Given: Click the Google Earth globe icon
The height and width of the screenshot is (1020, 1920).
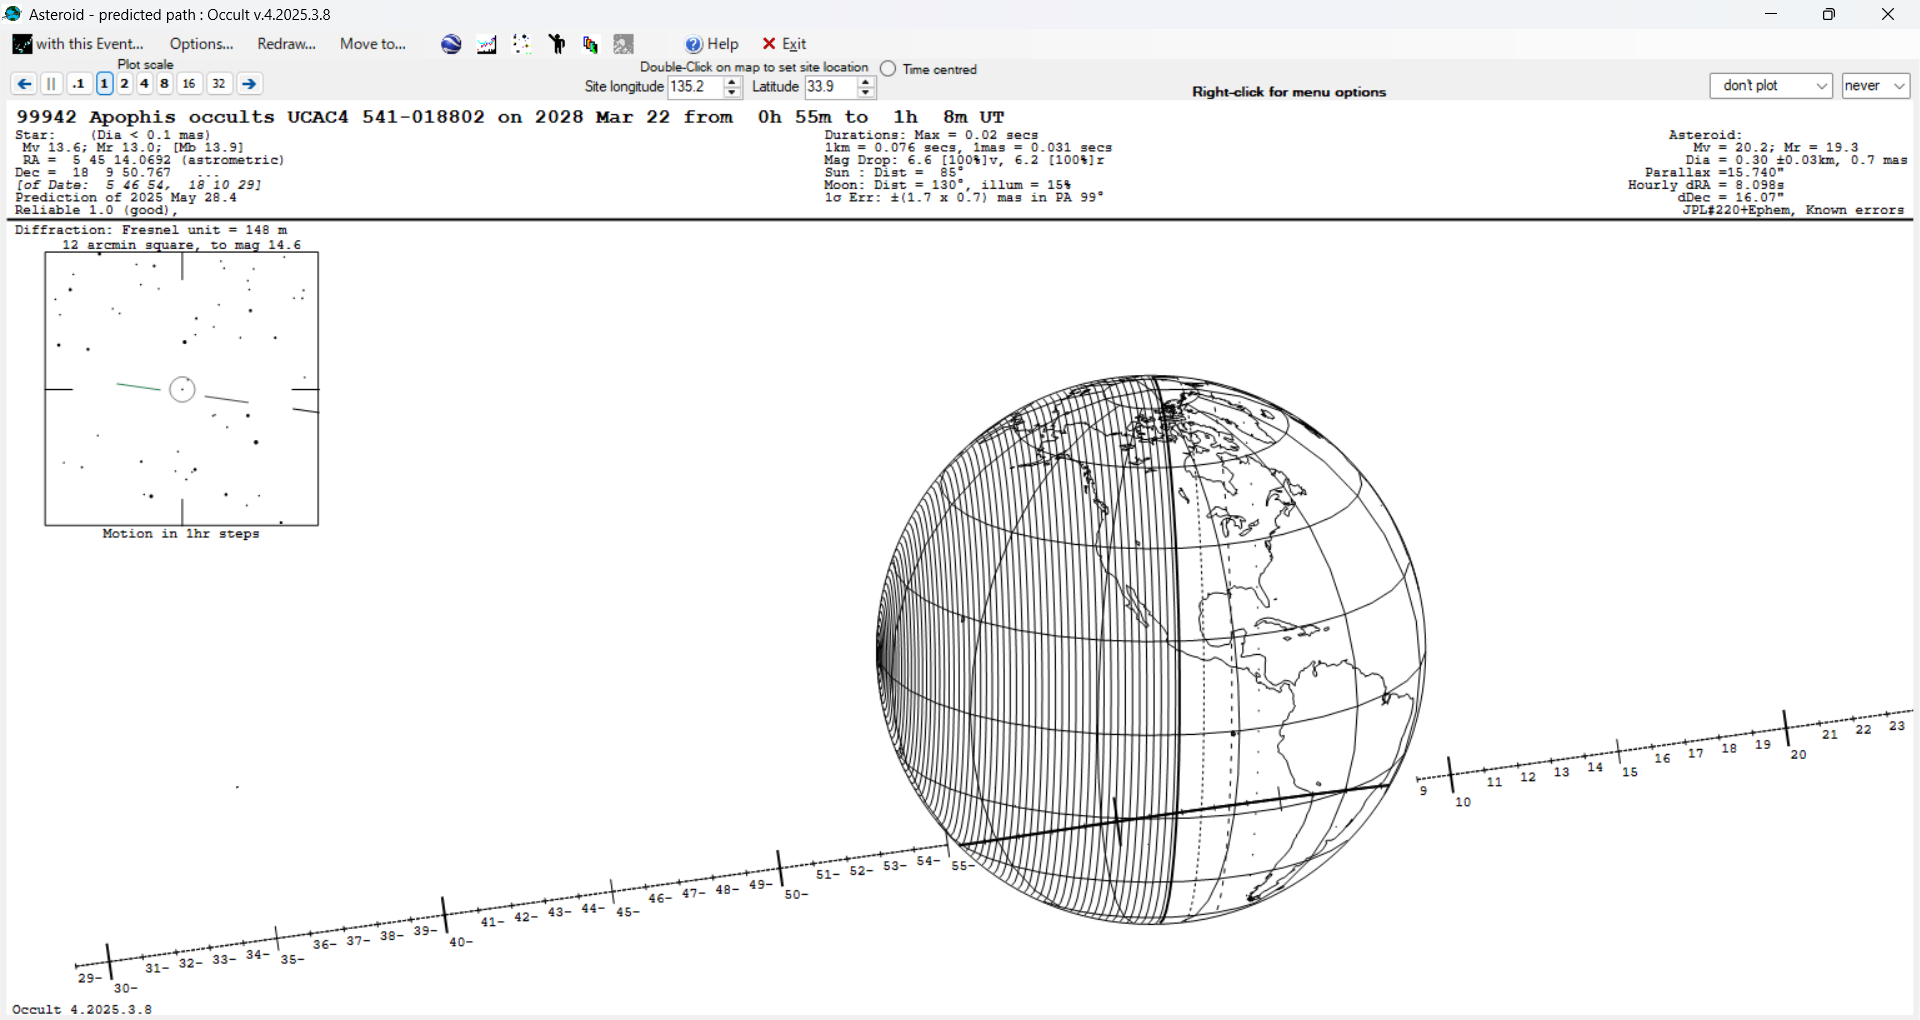Looking at the screenshot, I should click(x=451, y=44).
